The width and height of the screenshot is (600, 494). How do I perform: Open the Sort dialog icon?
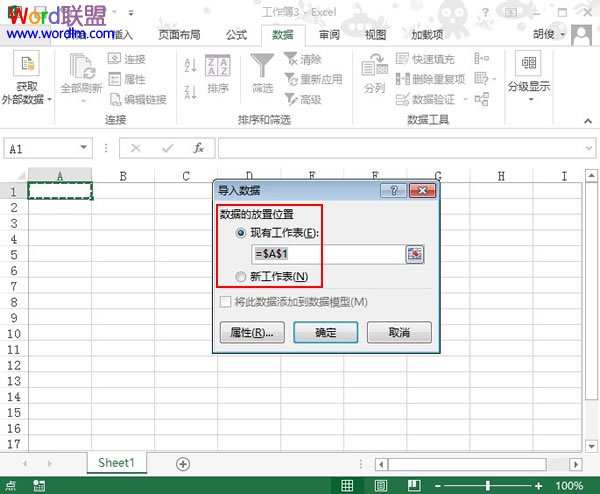[218, 65]
